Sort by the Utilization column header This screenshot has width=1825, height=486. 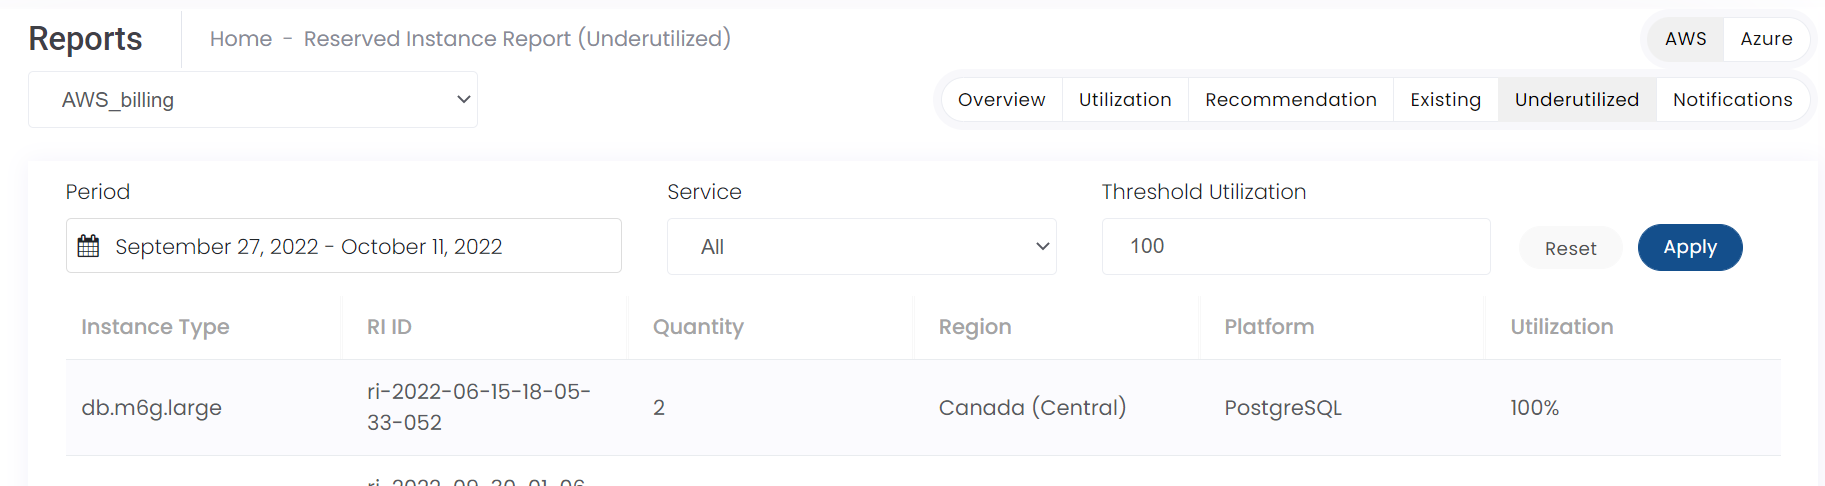[1561, 327]
